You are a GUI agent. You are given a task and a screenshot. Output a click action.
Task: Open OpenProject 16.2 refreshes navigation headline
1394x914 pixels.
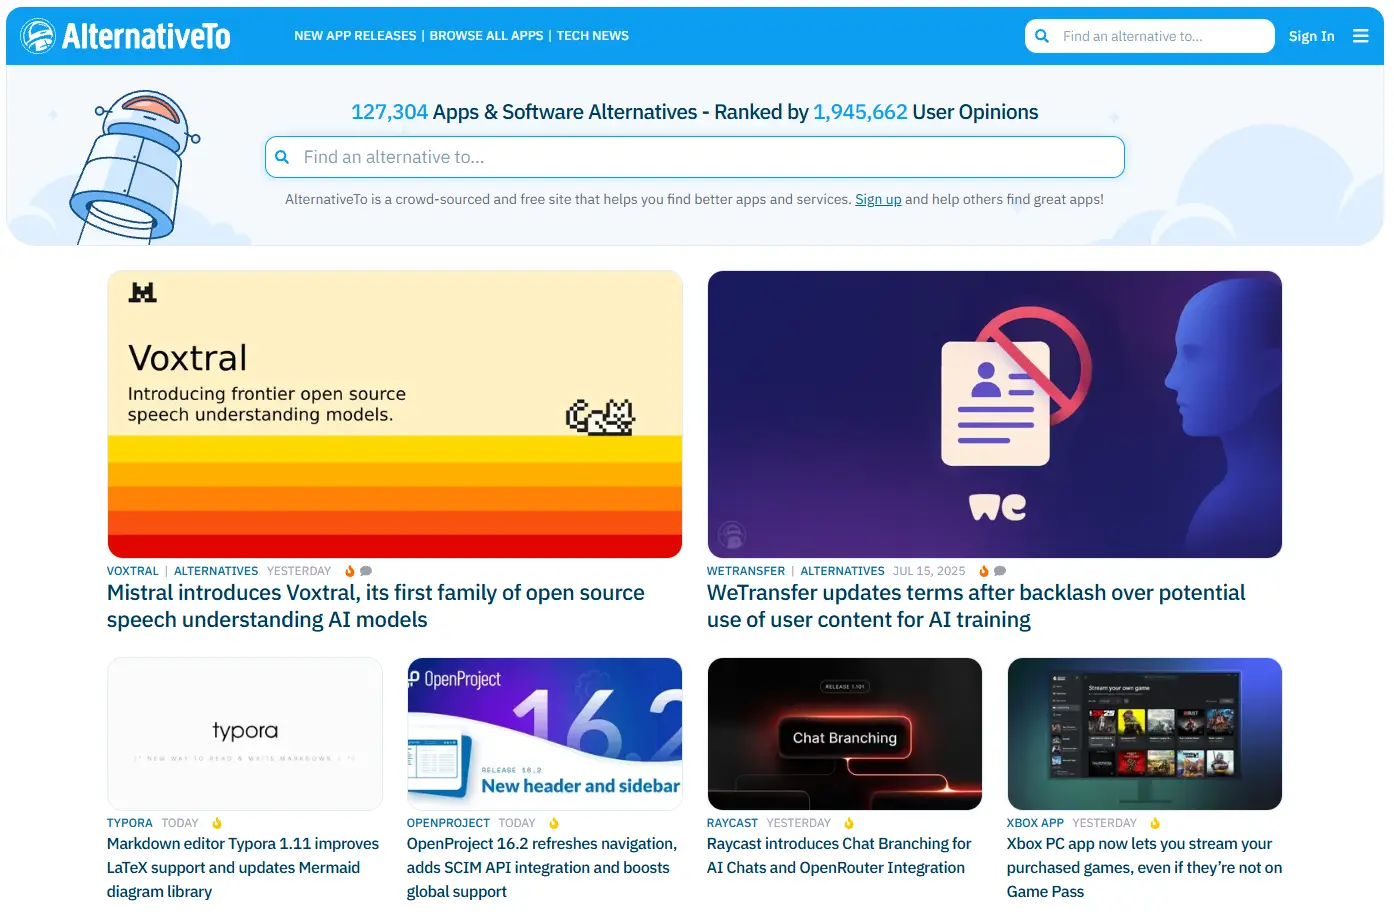pos(542,867)
